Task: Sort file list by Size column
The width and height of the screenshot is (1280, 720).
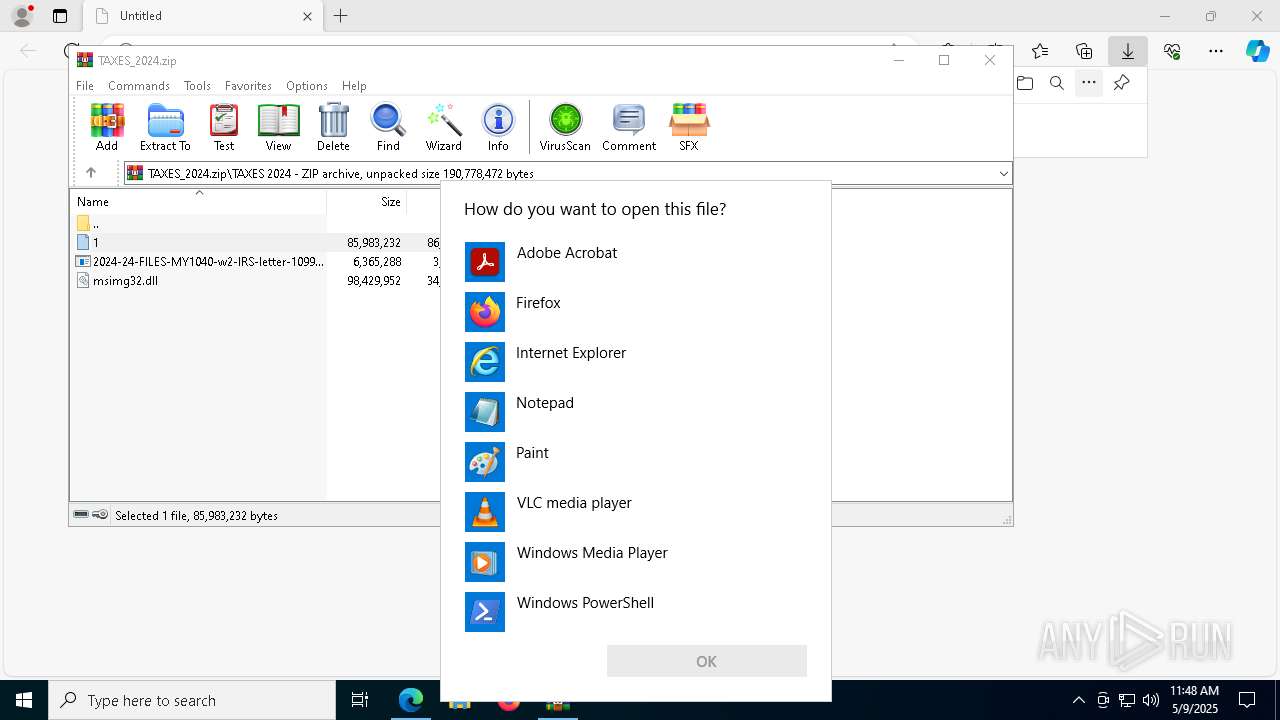Action: 367,201
